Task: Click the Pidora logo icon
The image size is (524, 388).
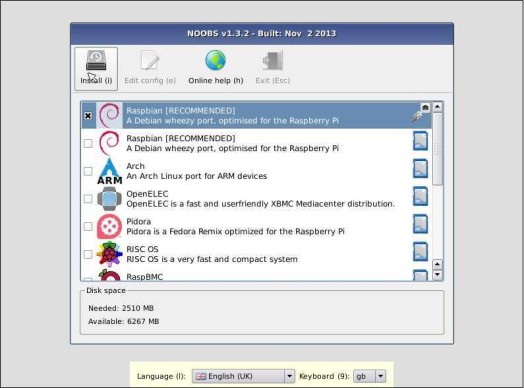Action: [x=109, y=227]
